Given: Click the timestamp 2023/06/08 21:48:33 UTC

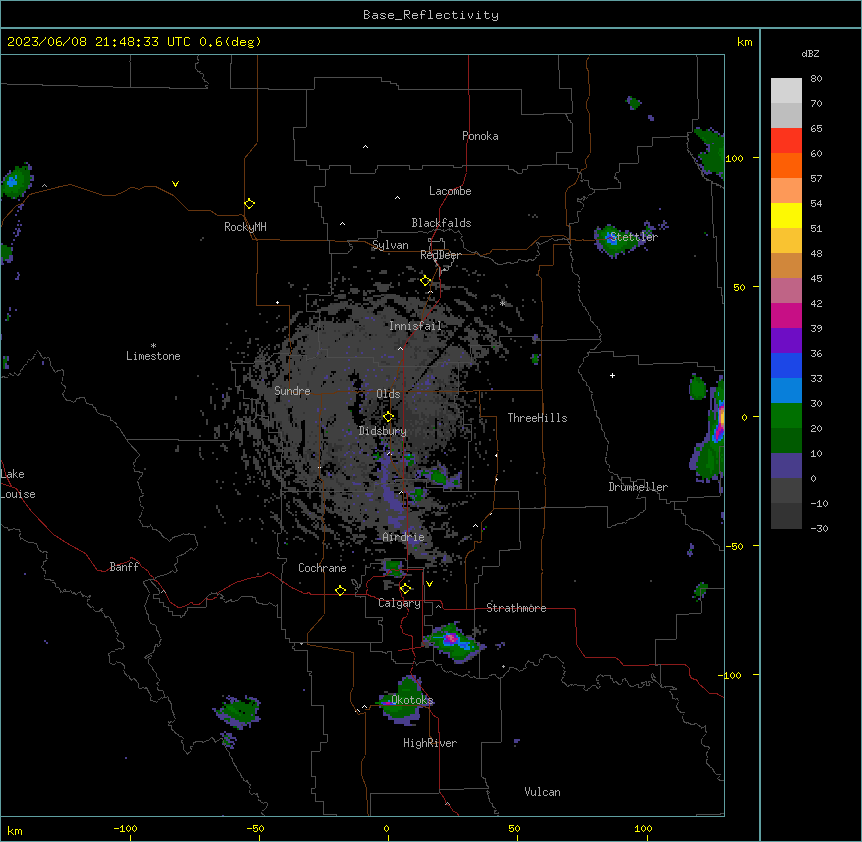Looking at the screenshot, I should pyautogui.click(x=99, y=42).
